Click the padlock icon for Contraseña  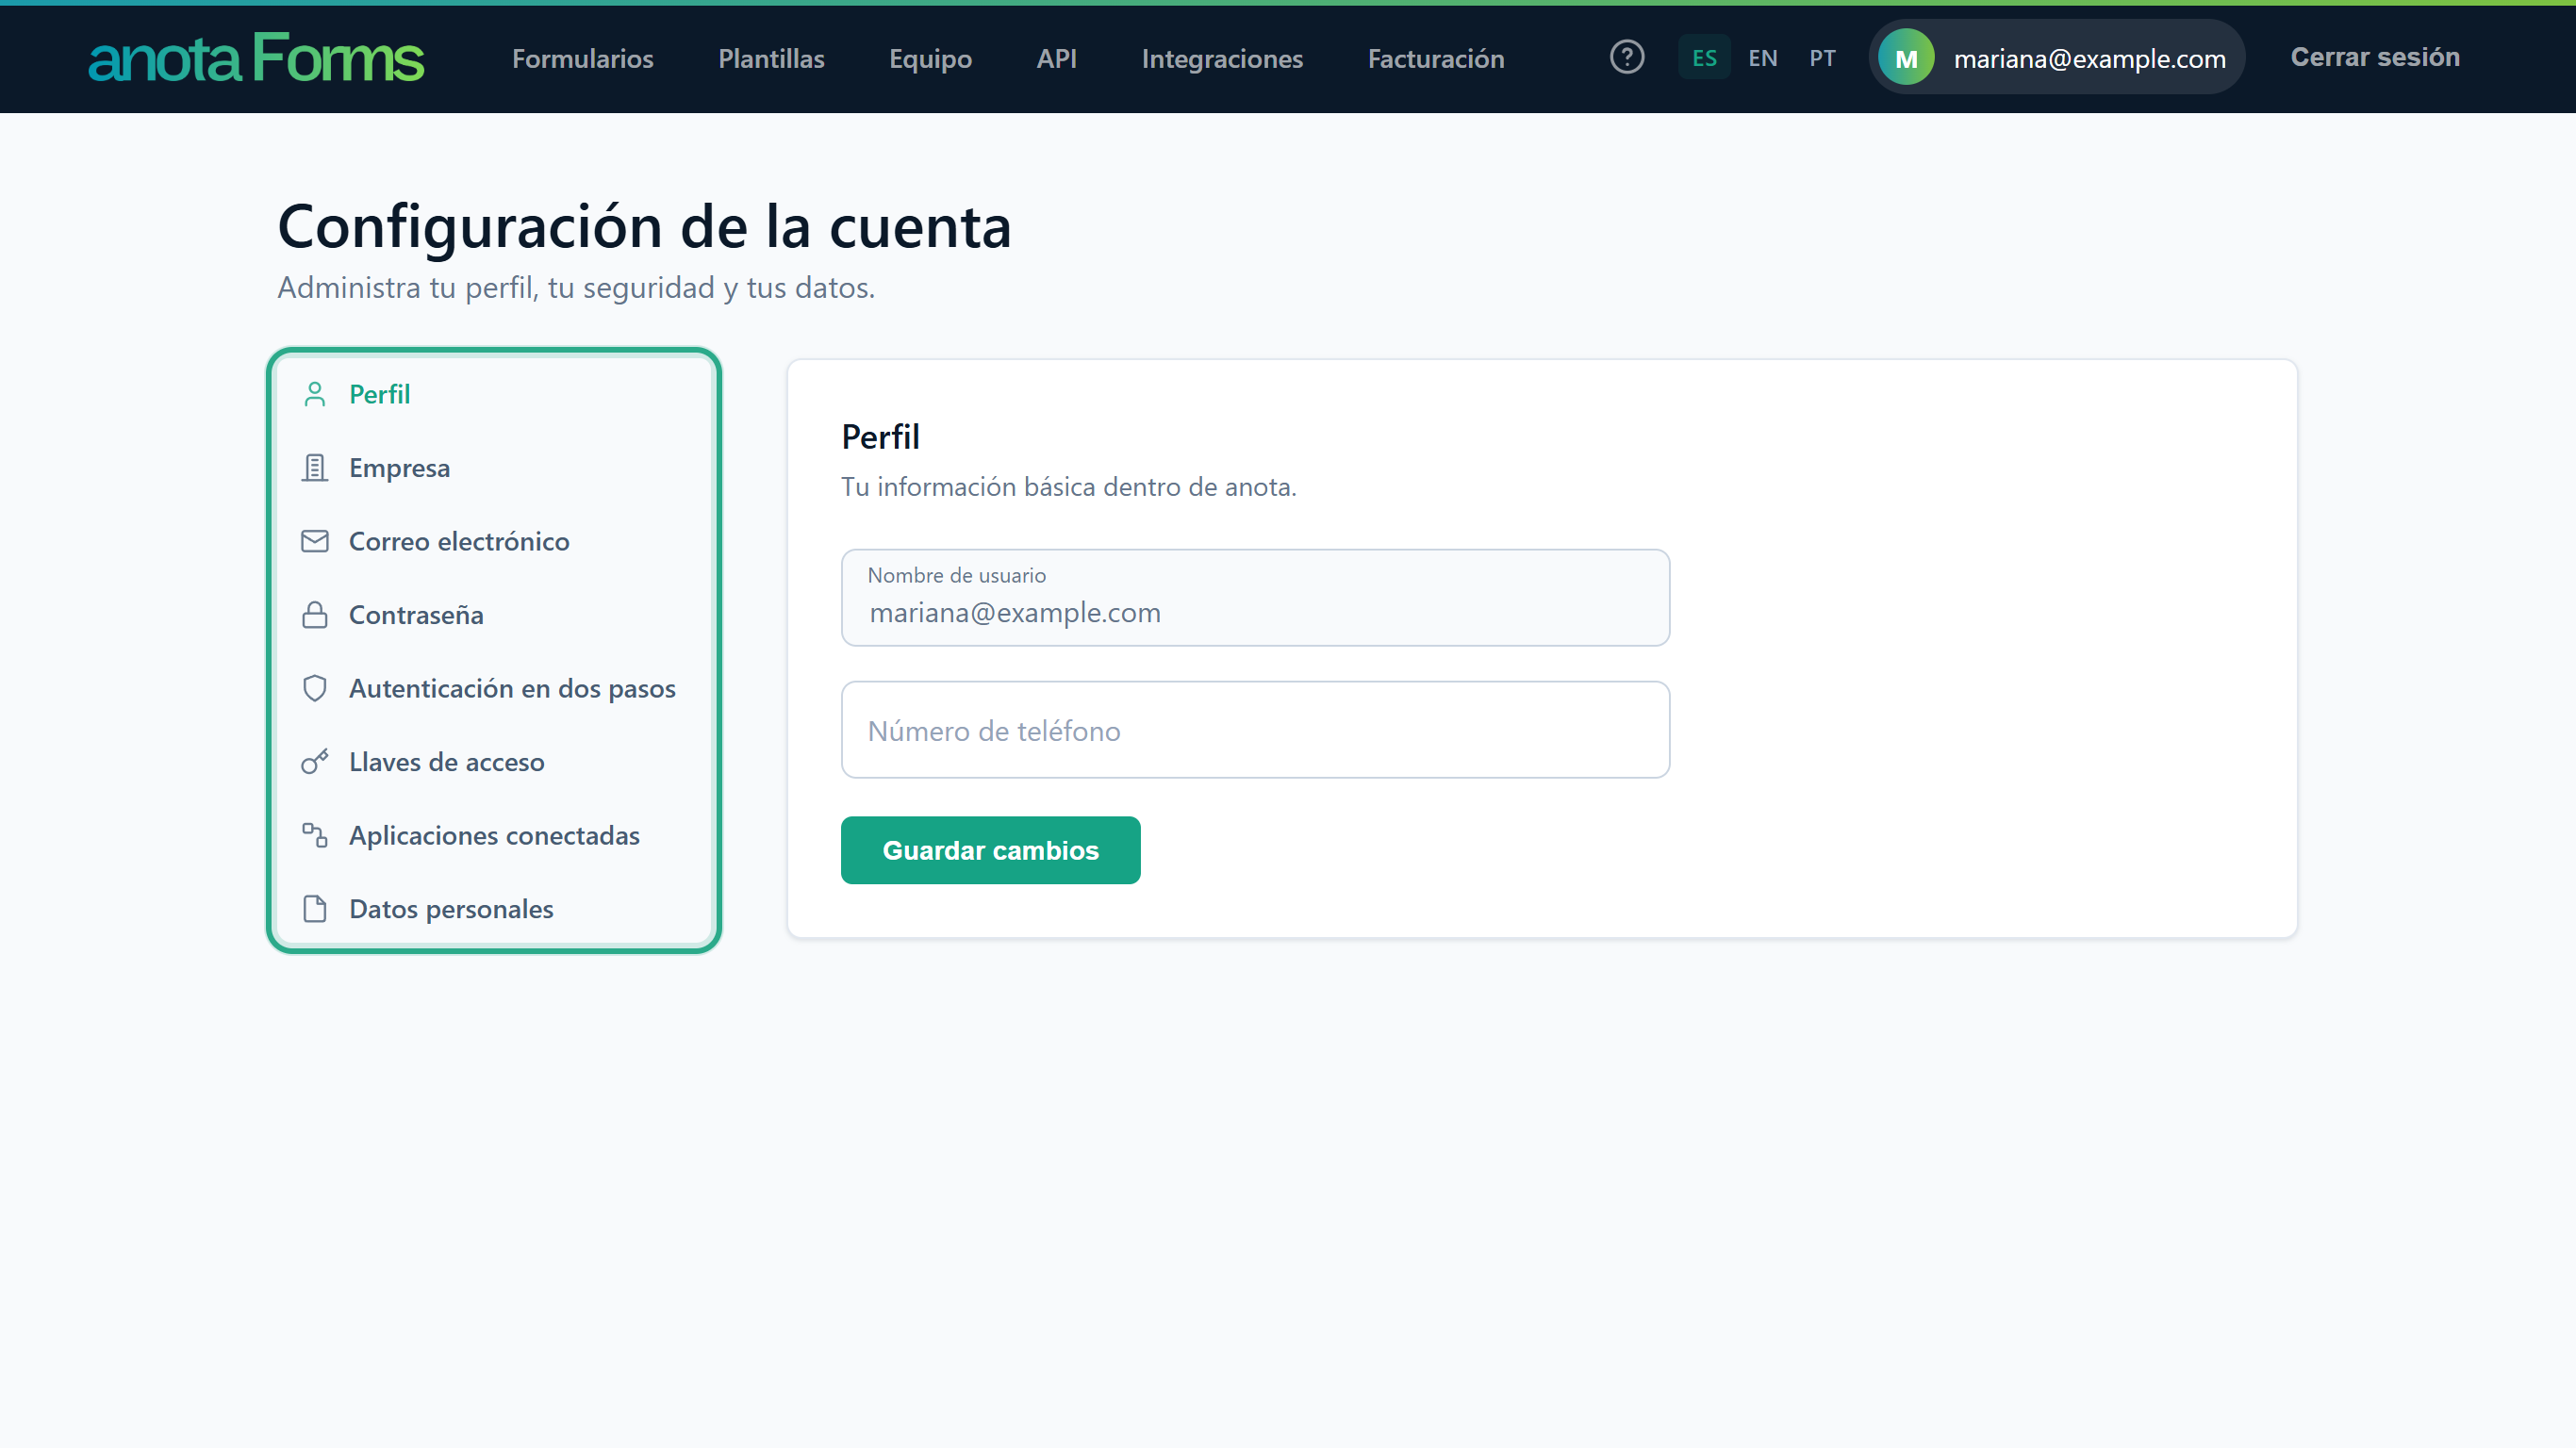click(x=315, y=615)
